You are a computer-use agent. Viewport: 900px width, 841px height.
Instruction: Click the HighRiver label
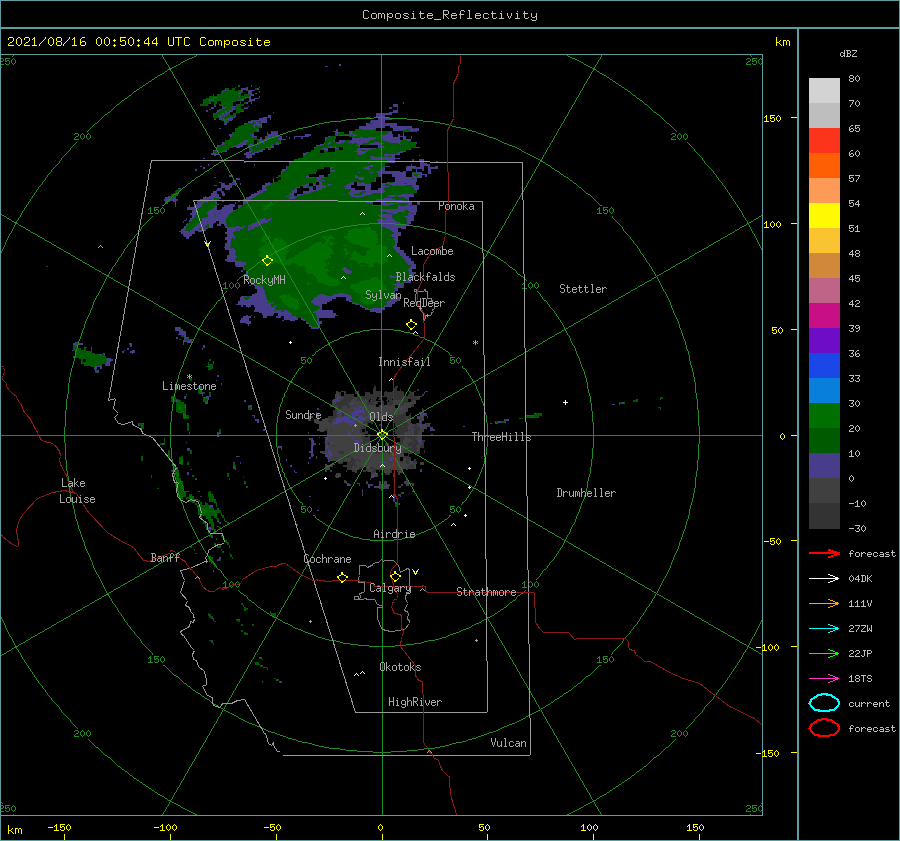[415, 702]
